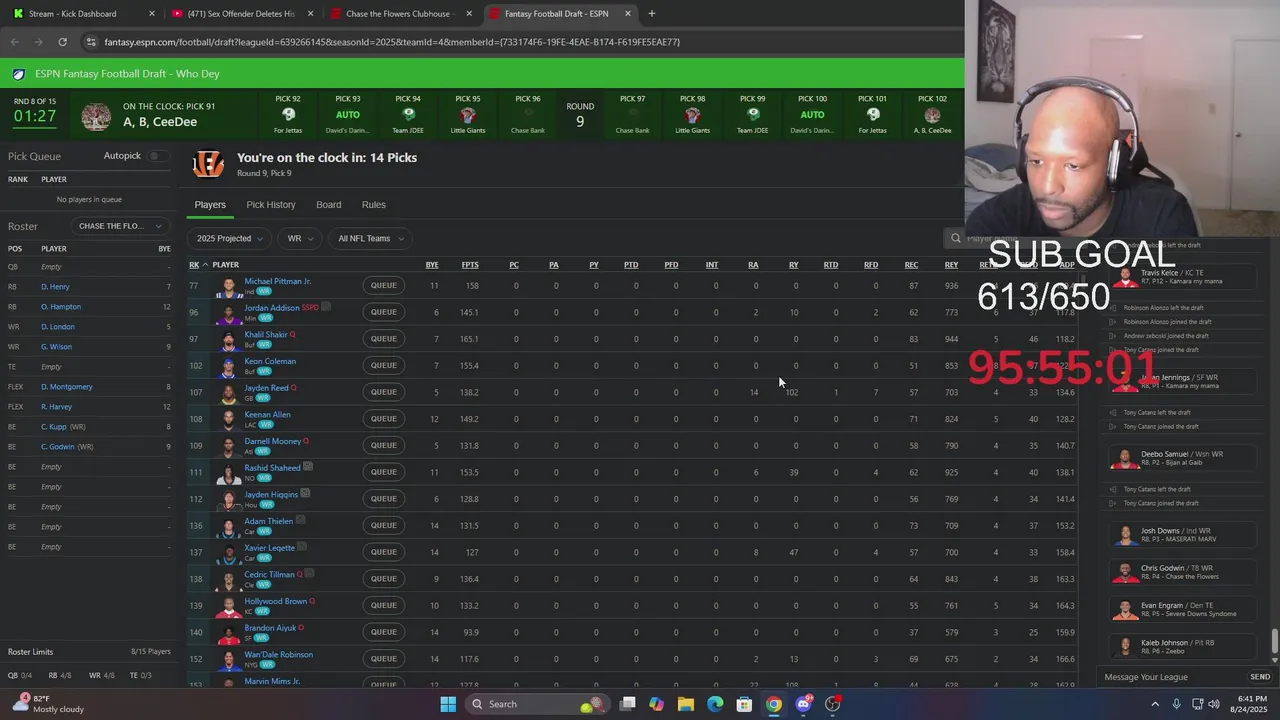Sort by the FPTS column header

469,265
